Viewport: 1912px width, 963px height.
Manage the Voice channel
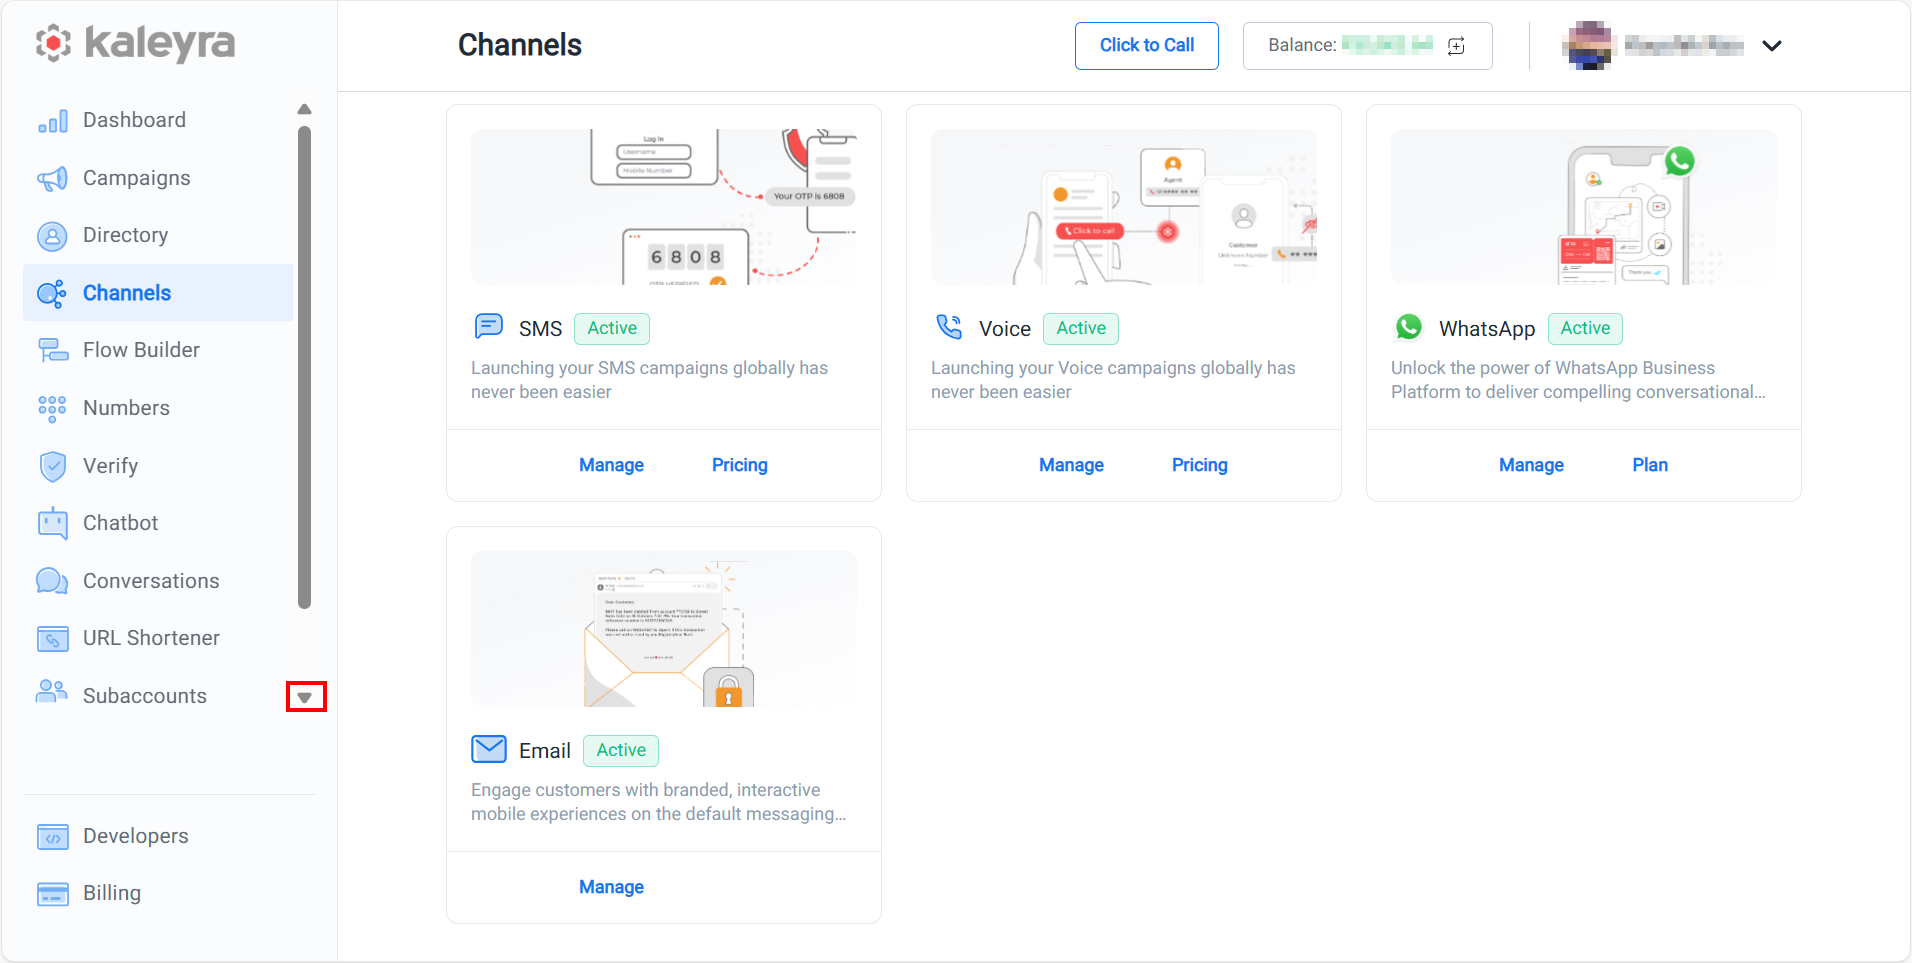point(1072,465)
